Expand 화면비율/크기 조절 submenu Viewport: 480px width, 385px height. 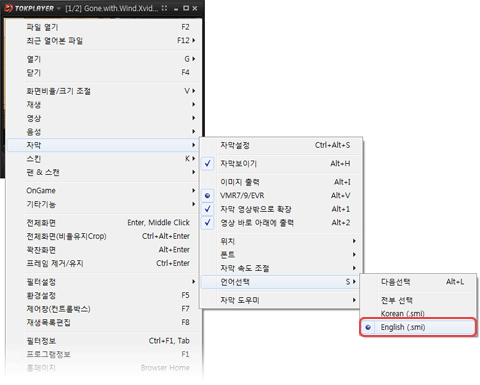[104, 91]
